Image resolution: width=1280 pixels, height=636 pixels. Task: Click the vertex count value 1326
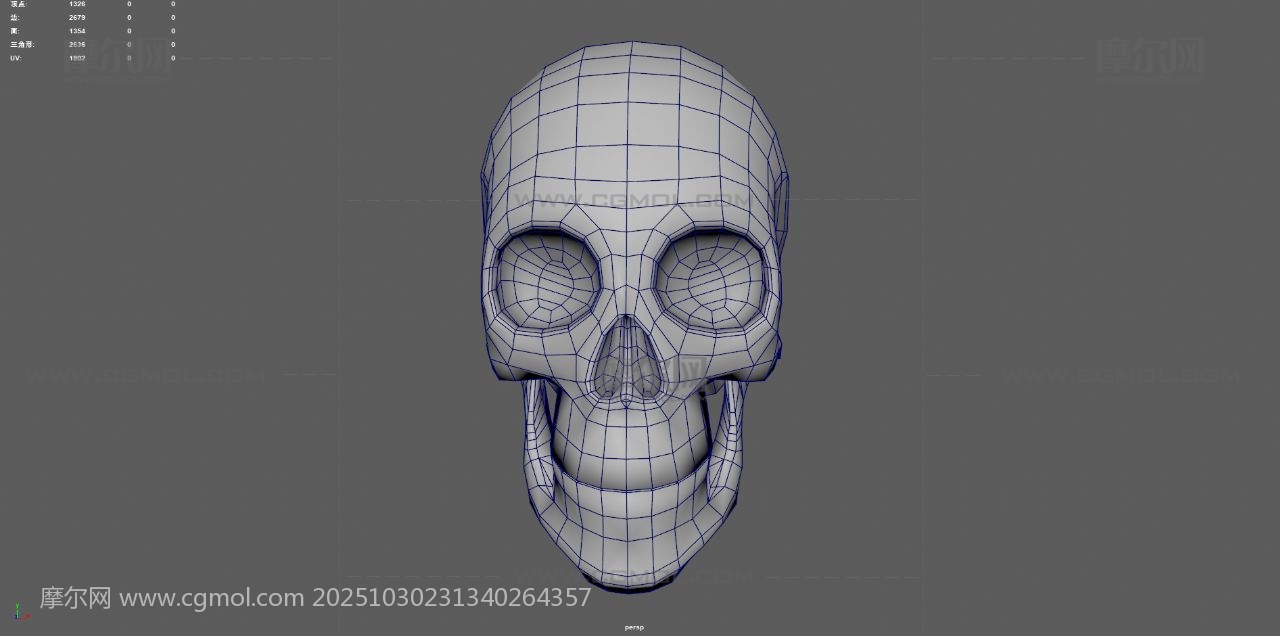[77, 4]
